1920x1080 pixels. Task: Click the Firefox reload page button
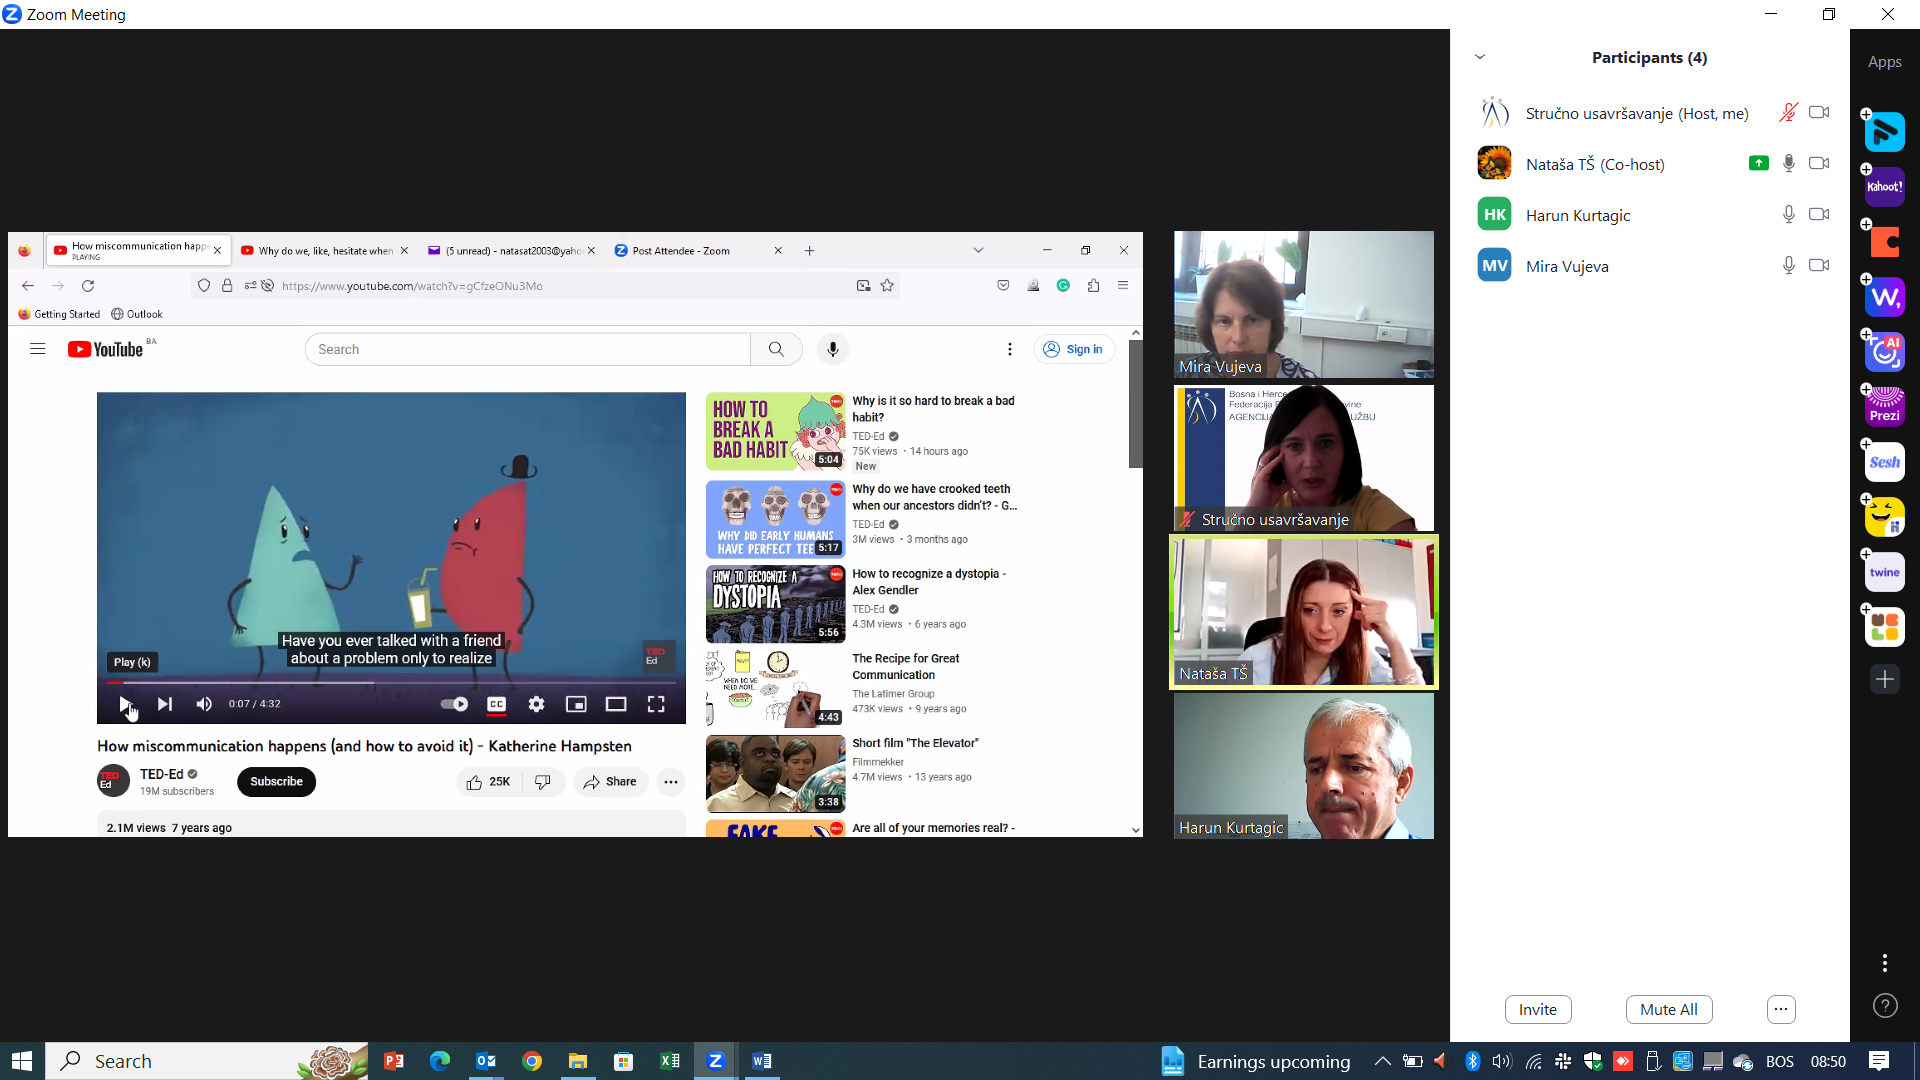click(x=88, y=286)
